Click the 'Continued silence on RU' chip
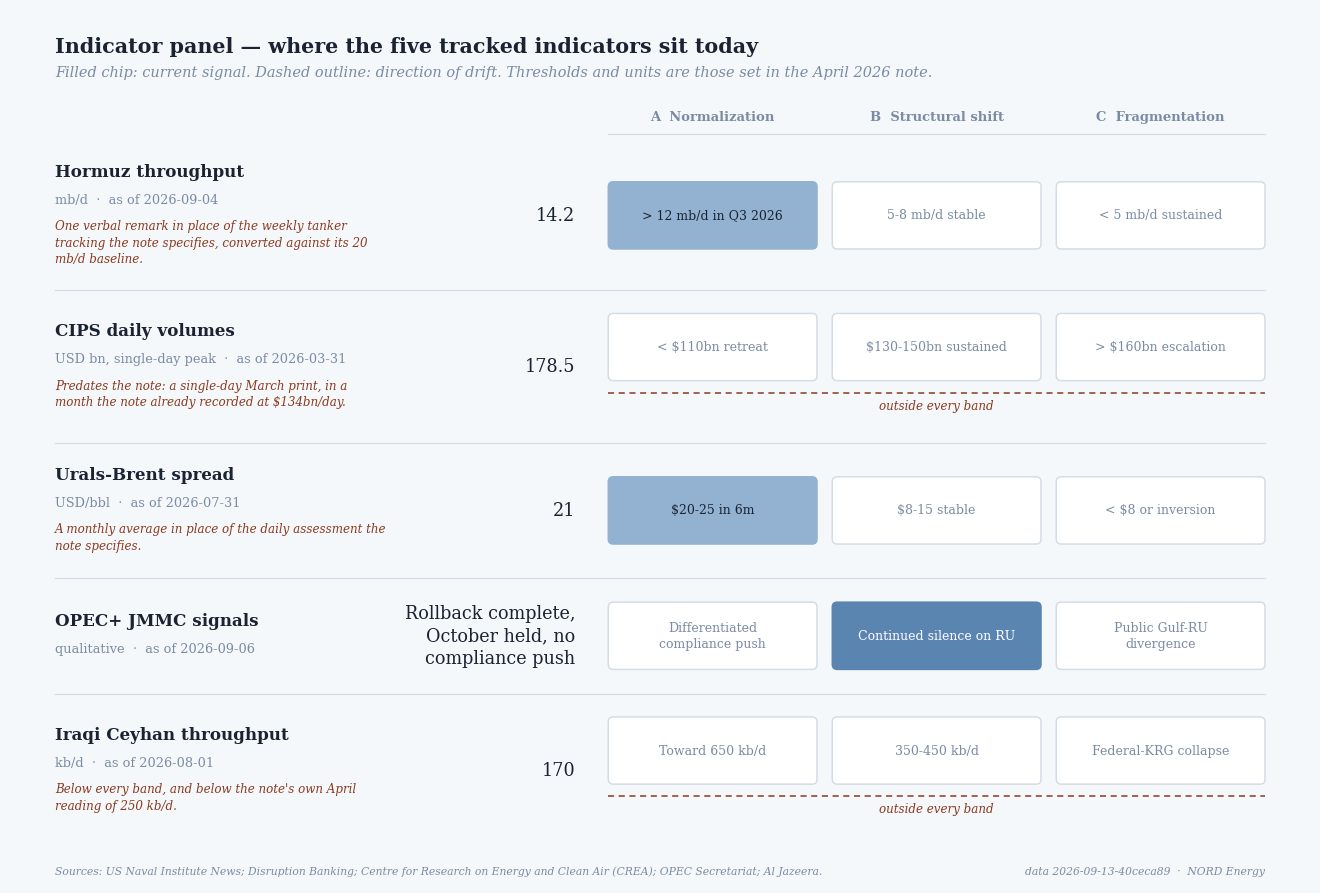Image resolution: width=1320 pixels, height=893 pixels. tap(936, 636)
